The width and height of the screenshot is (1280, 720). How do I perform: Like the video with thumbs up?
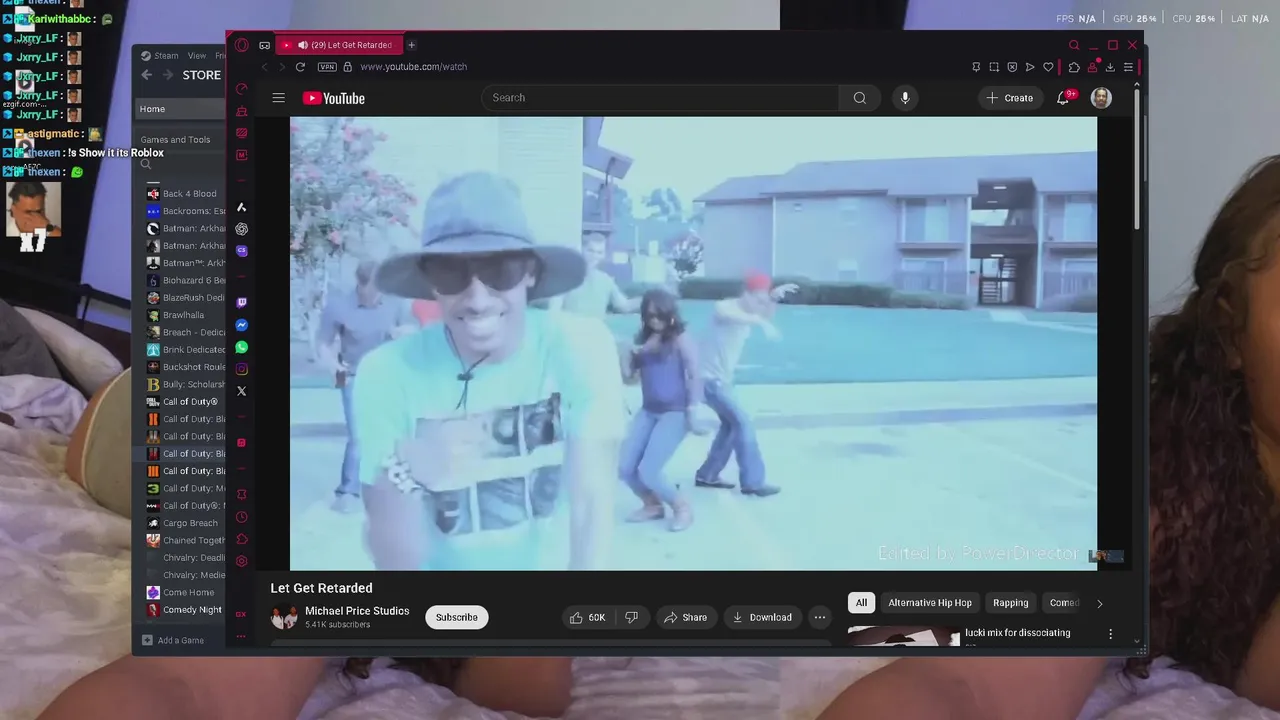tap(587, 617)
